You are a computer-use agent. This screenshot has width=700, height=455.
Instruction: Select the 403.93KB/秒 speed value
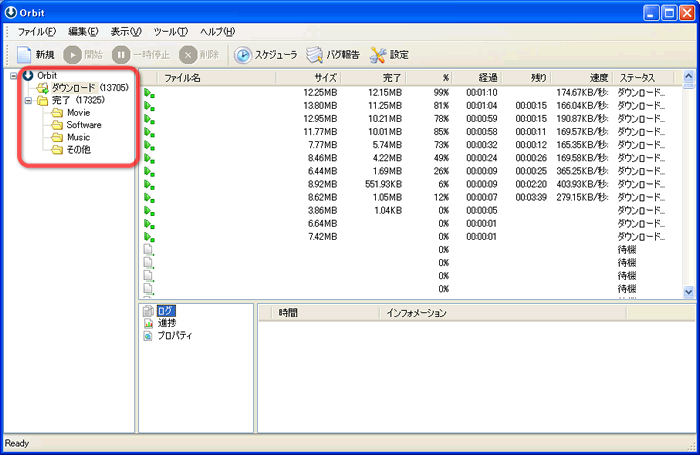582,184
